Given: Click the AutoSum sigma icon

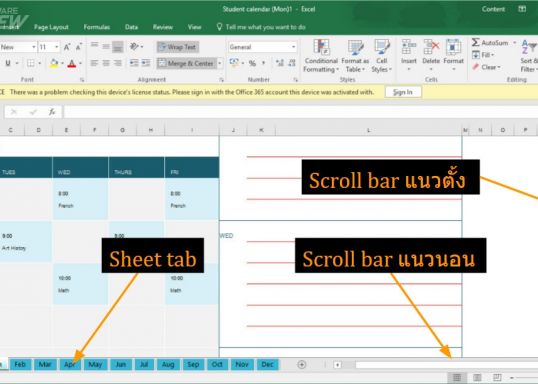Looking at the screenshot, I should (x=476, y=43).
